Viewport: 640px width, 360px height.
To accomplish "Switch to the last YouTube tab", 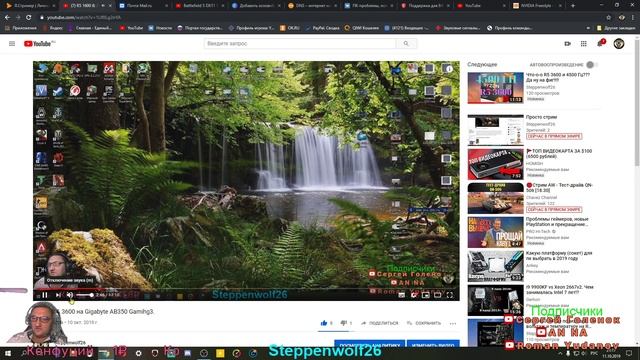I will (481, 6).
